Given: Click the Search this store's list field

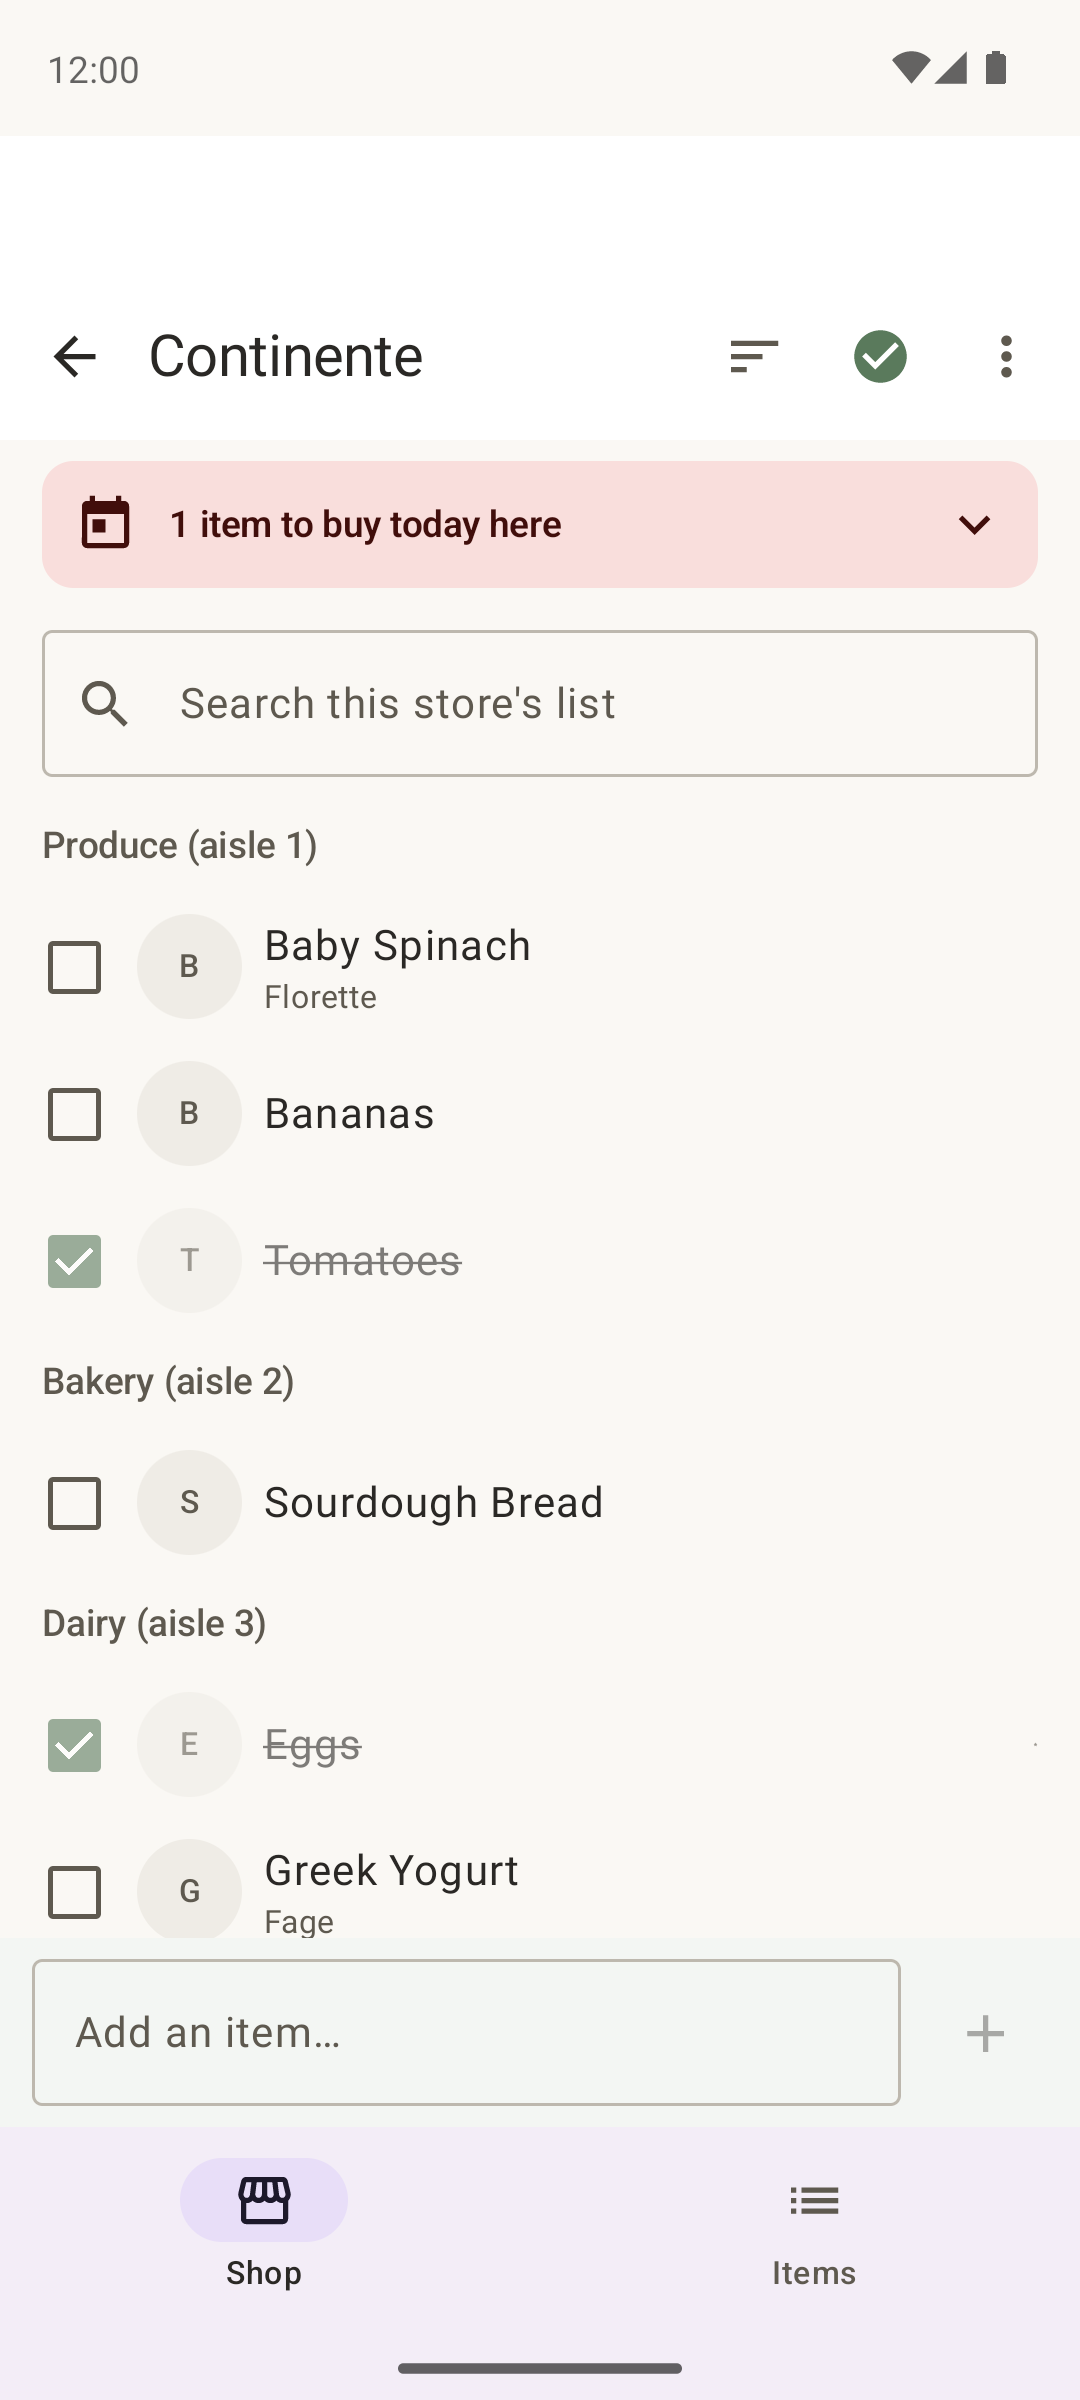Looking at the screenshot, I should pyautogui.click(x=540, y=704).
